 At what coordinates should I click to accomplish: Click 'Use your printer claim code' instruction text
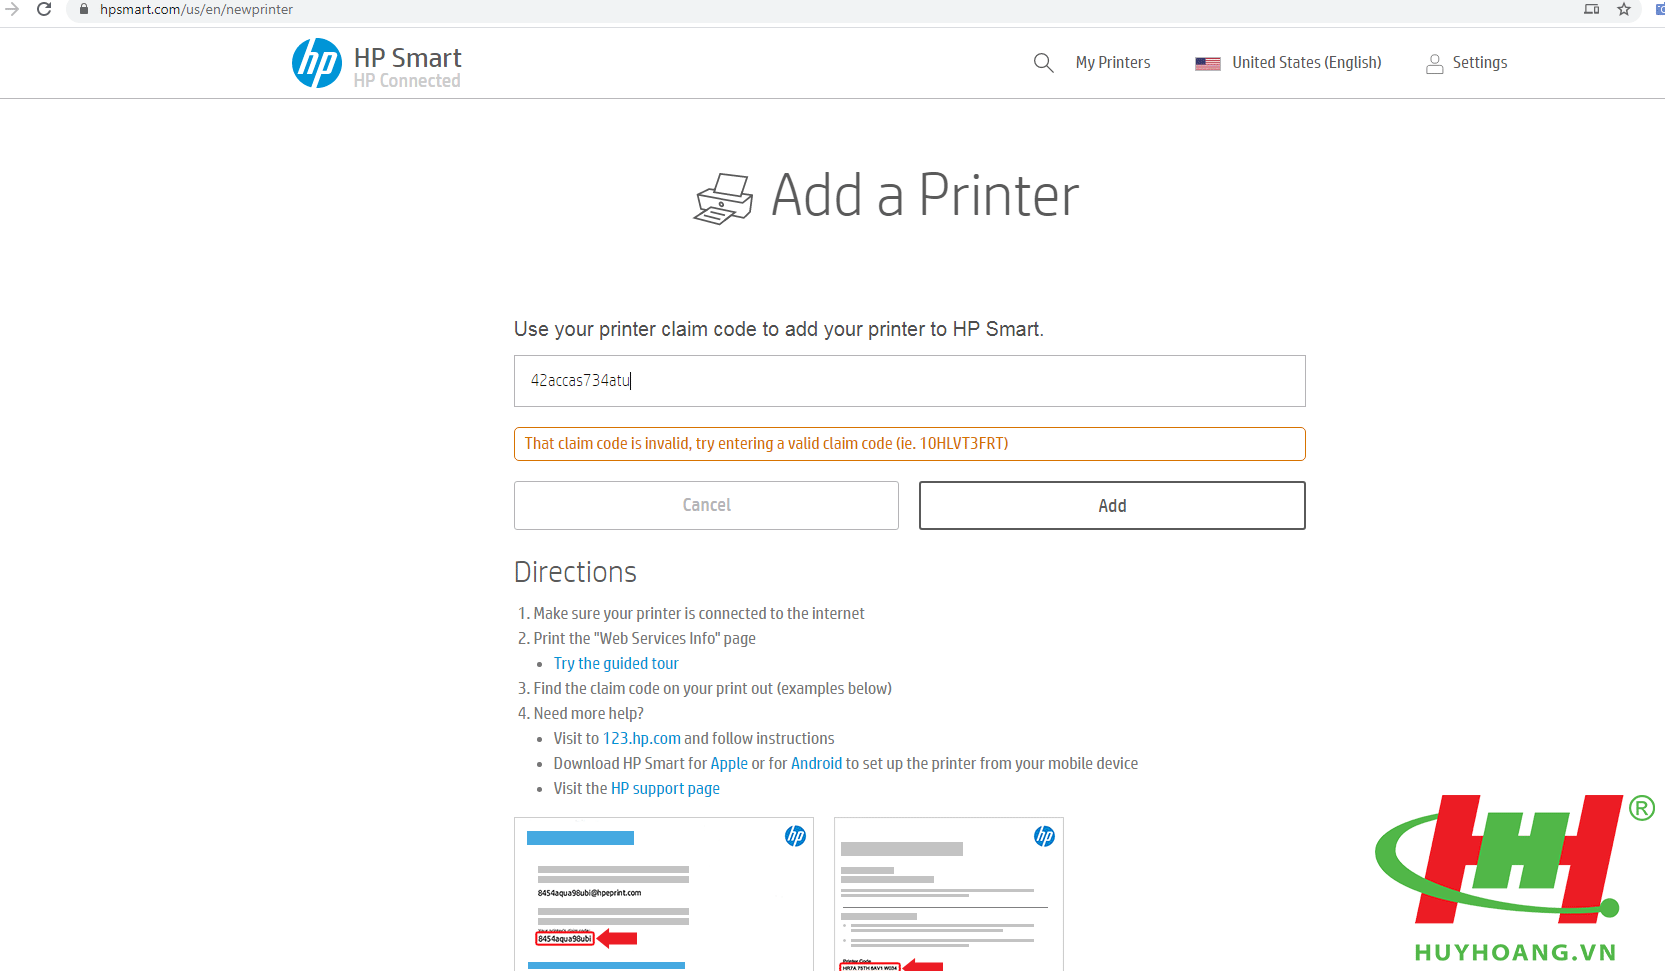(x=778, y=329)
